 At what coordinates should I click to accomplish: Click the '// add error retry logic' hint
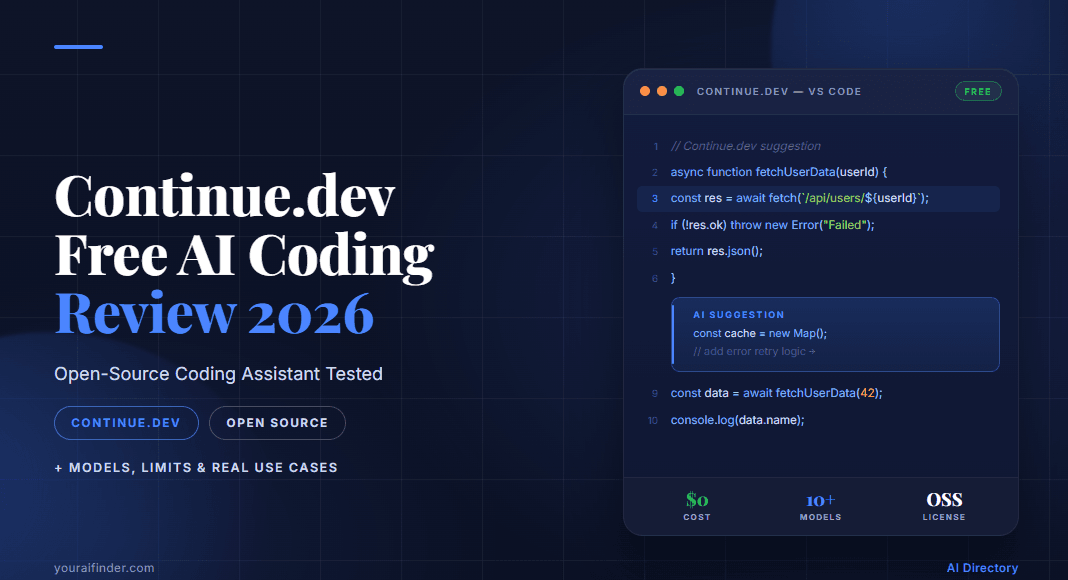click(x=755, y=351)
